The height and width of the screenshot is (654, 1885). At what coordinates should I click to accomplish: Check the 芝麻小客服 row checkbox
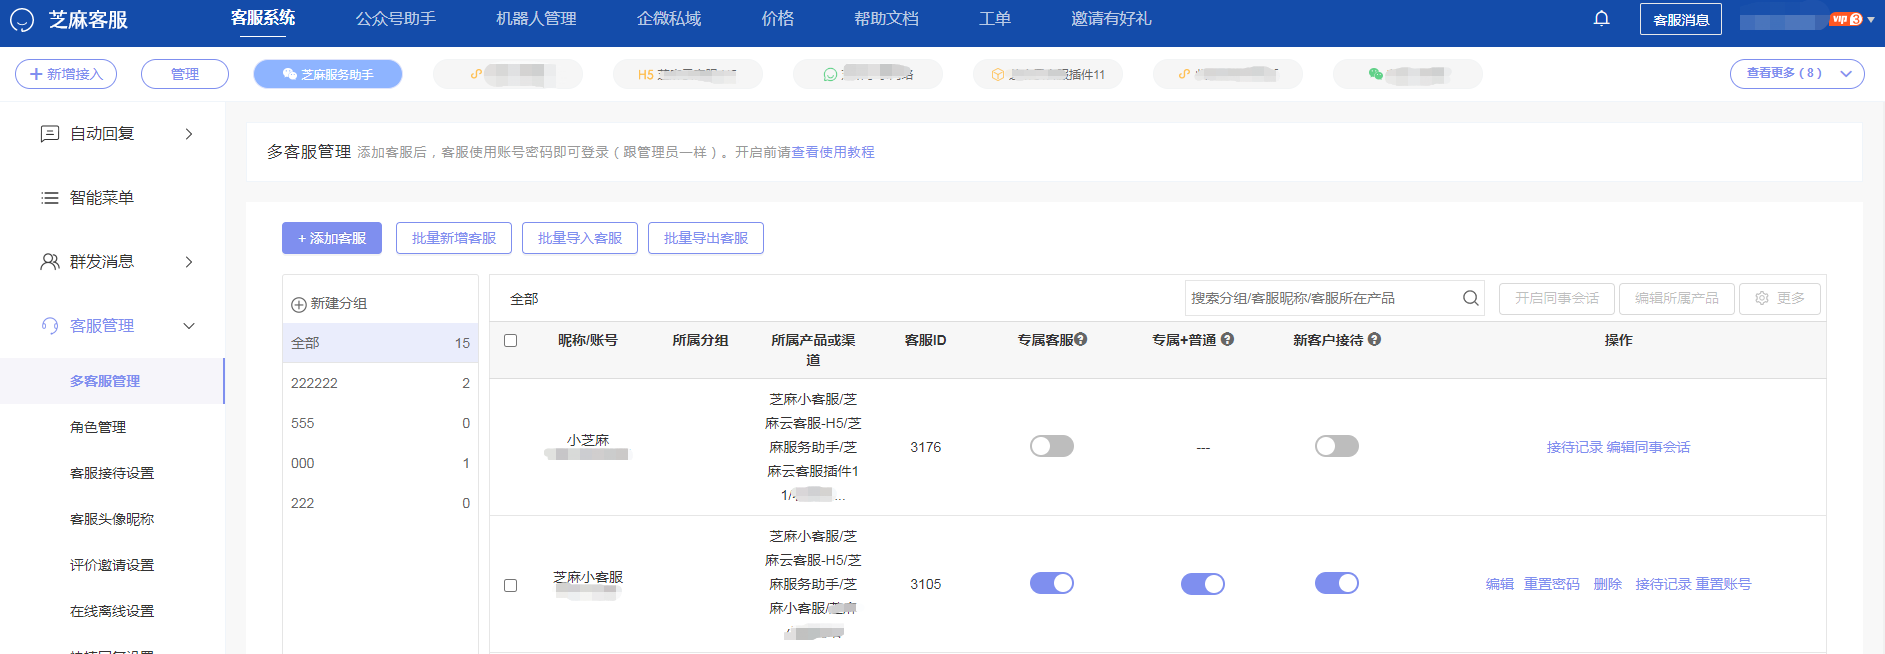tap(510, 585)
